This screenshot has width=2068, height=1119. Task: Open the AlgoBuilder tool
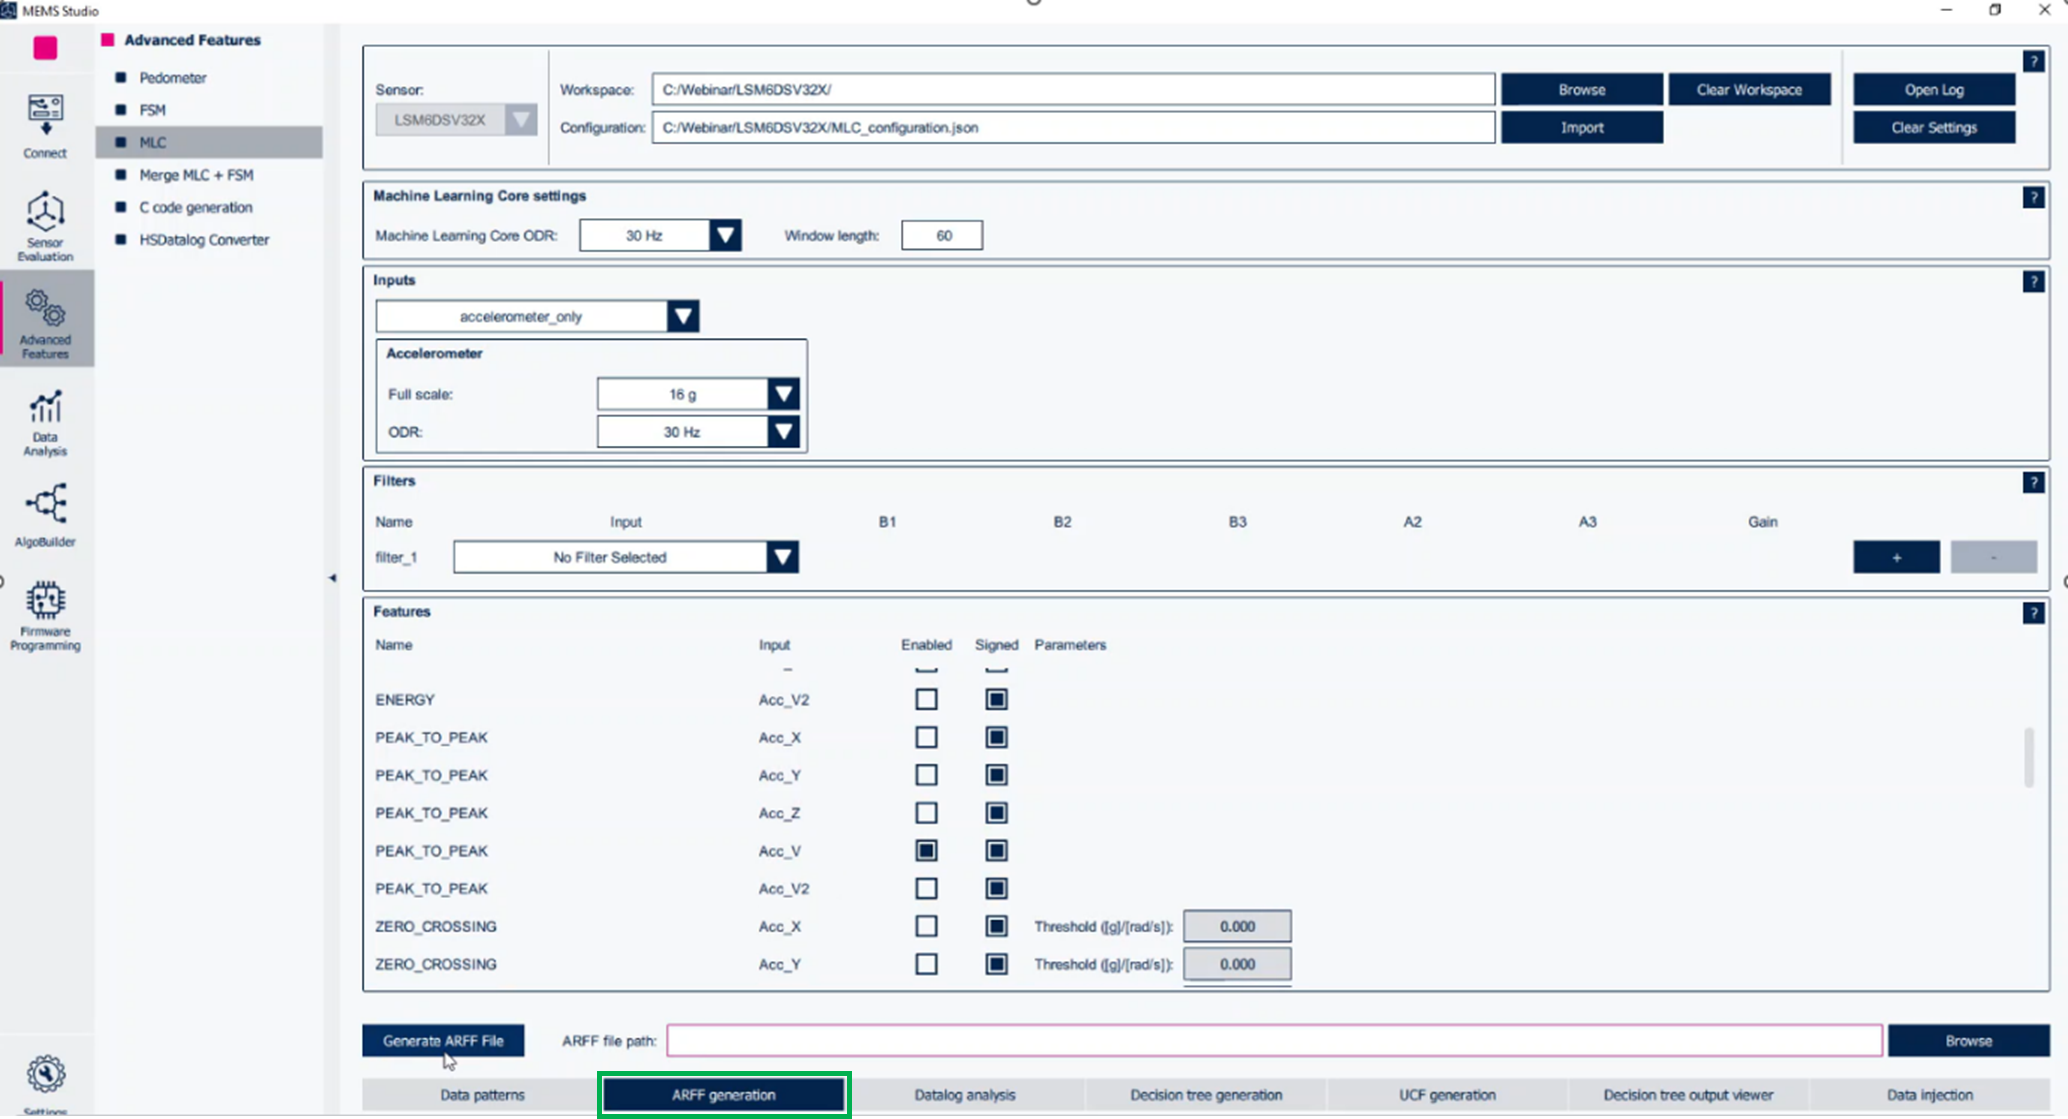(x=47, y=512)
